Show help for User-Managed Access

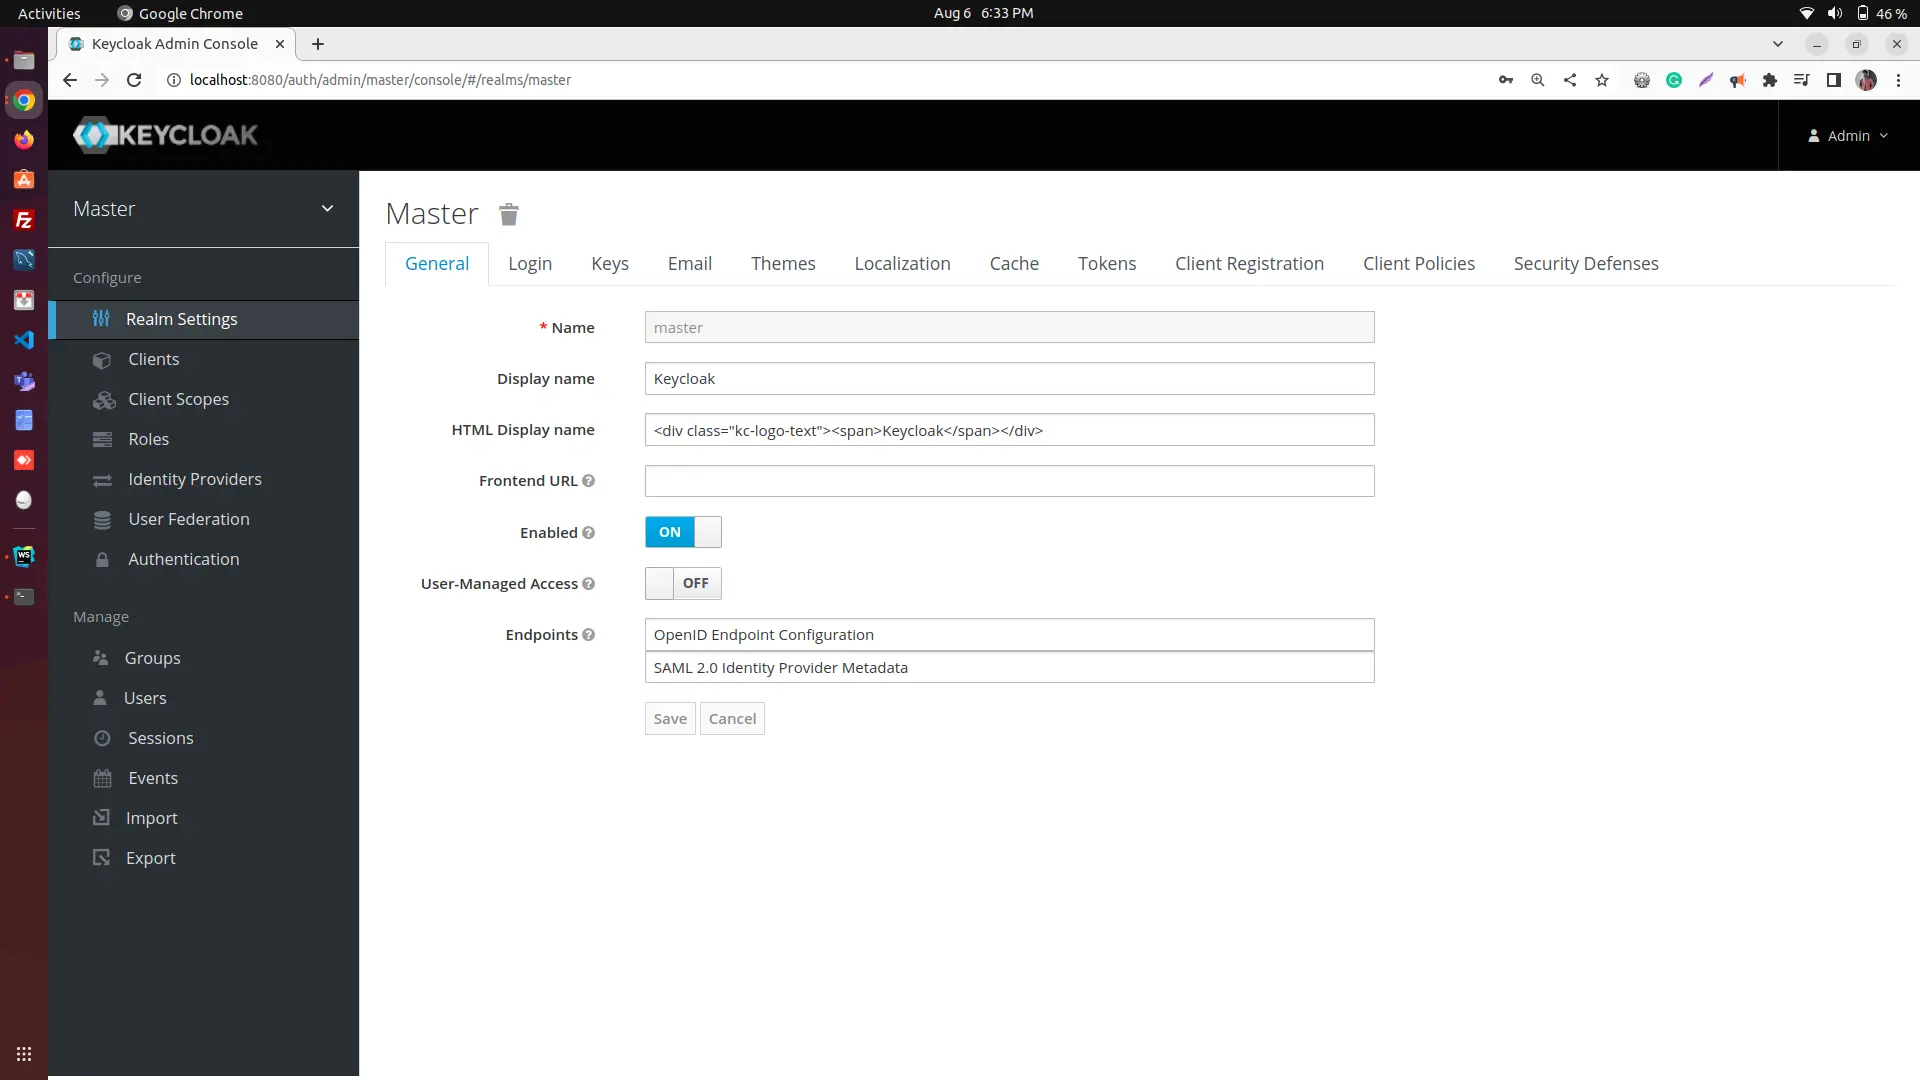pyautogui.click(x=588, y=584)
